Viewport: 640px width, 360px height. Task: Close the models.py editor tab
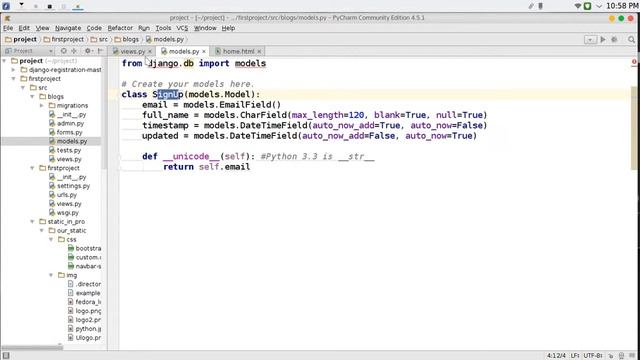pos(204,51)
